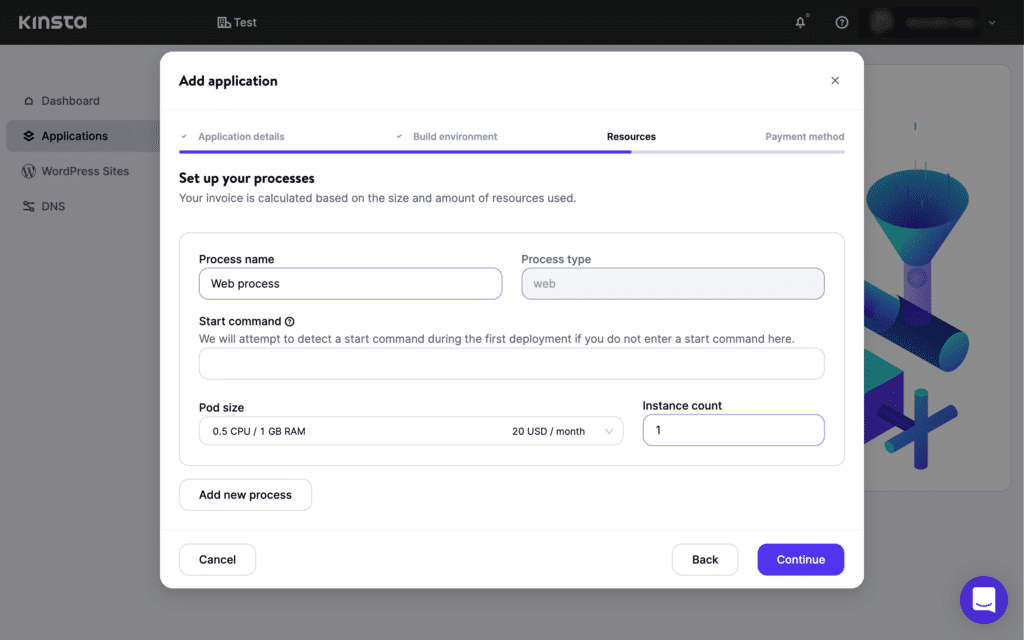Click the Applications stack icon in sidebar
The width and height of the screenshot is (1024, 640).
(x=31, y=136)
